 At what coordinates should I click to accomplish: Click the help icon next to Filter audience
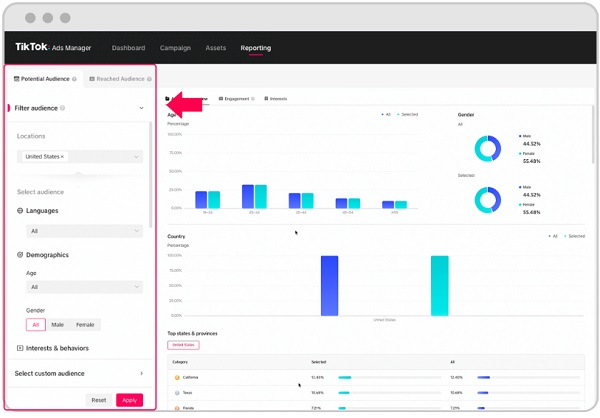coord(63,108)
